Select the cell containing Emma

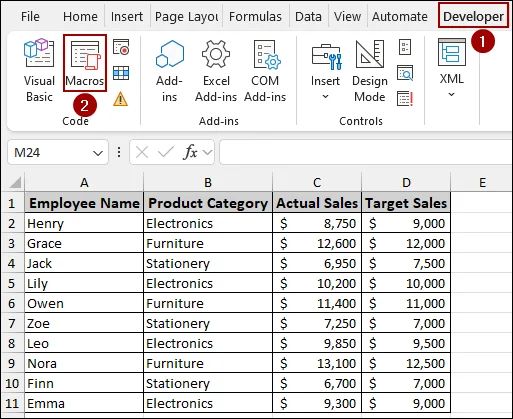pyautogui.click(x=84, y=403)
